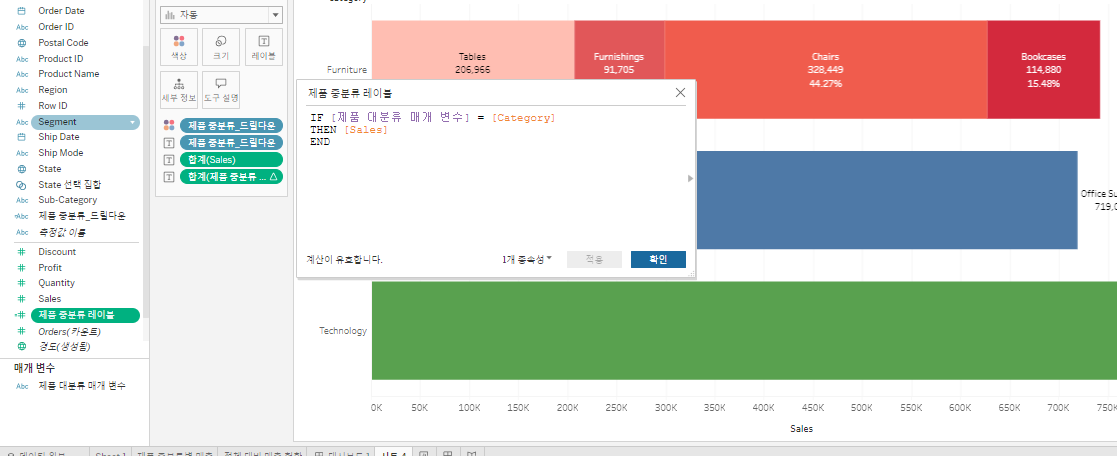Click the 확인 button
The height and width of the screenshot is (456, 1117).
point(658,259)
